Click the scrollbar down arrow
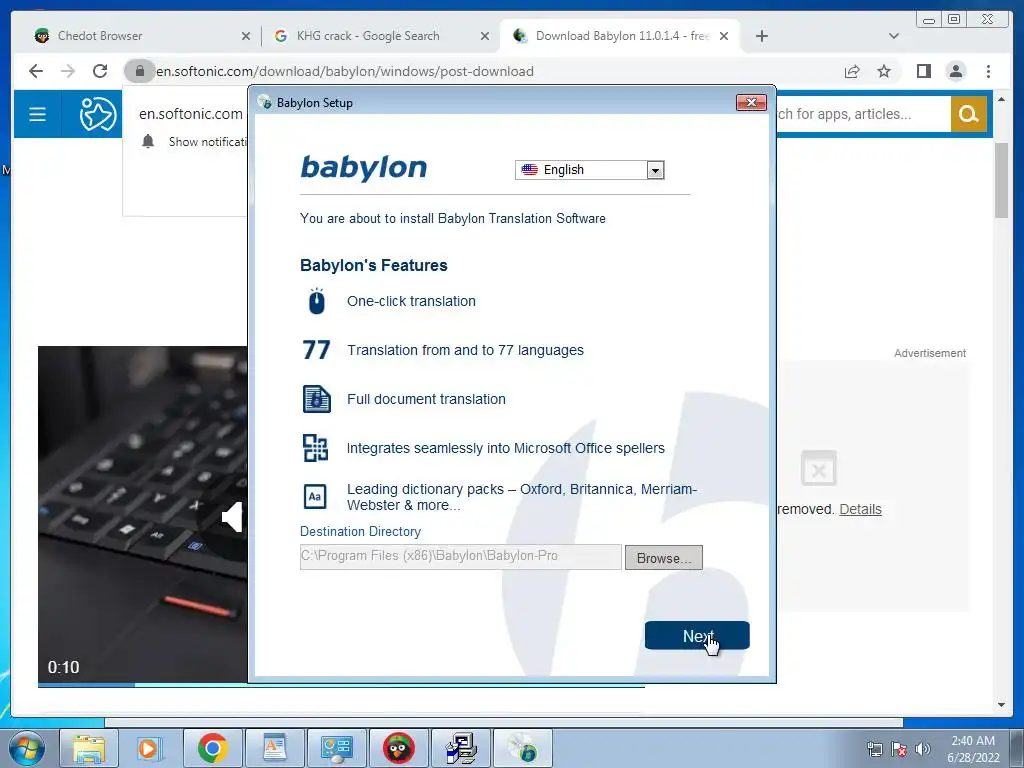The width and height of the screenshot is (1024, 768). tap(1001, 705)
